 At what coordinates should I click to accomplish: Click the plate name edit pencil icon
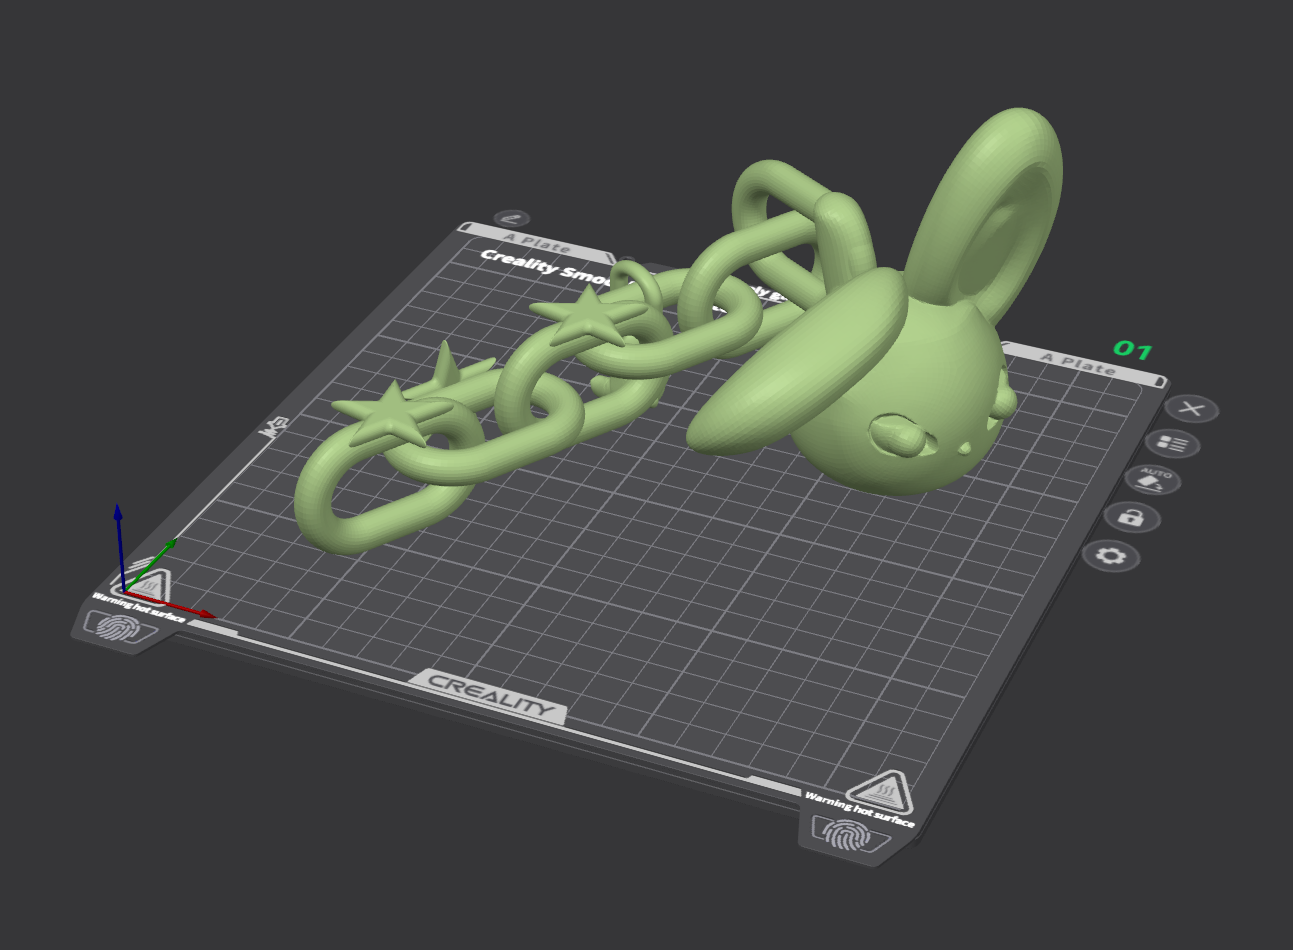point(512,218)
